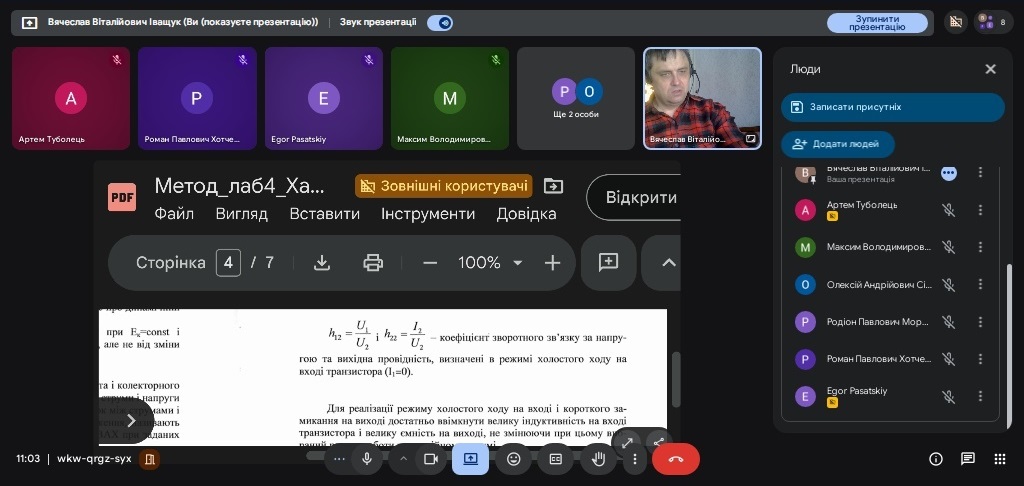The image size is (1024, 486).
Task: Click the move to folder icon
Action: tap(552, 186)
